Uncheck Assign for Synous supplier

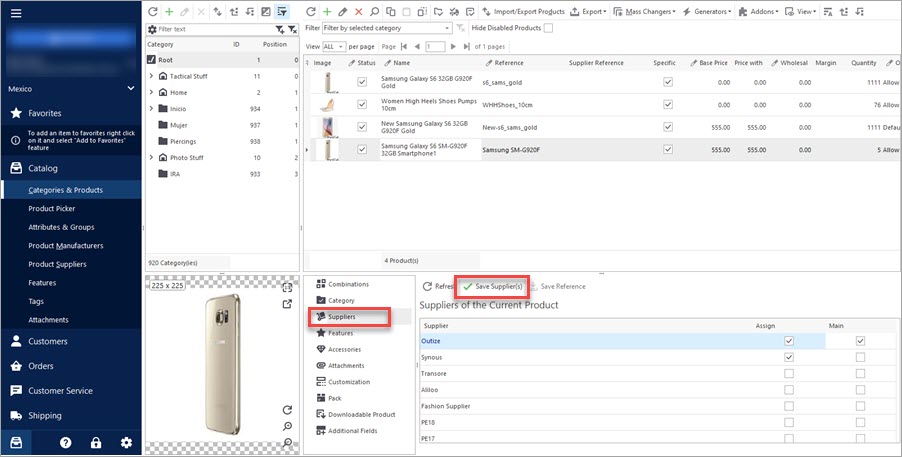click(789, 357)
